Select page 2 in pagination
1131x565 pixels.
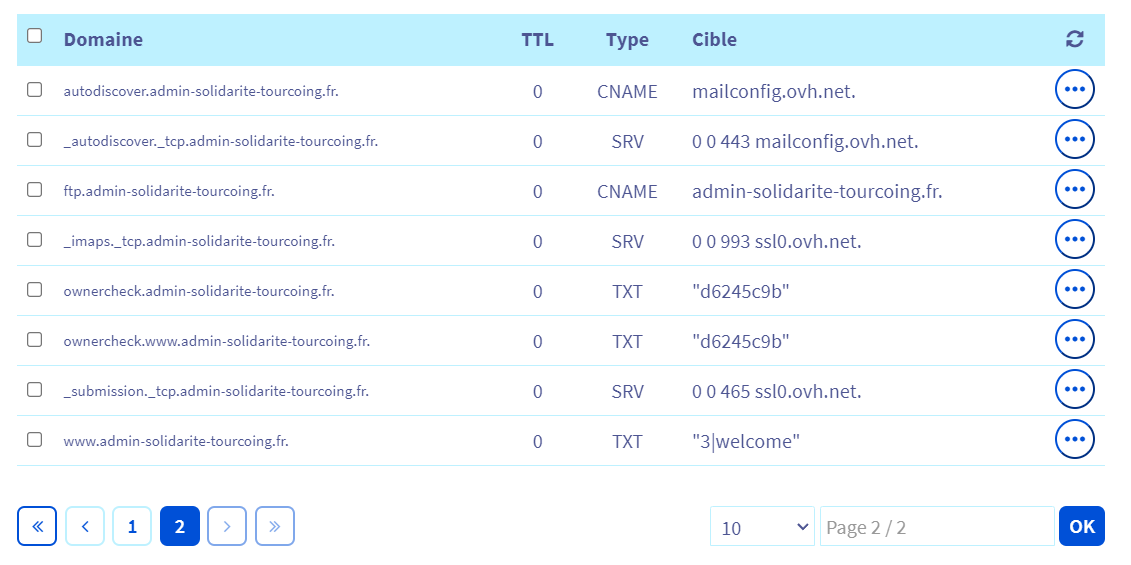(x=180, y=526)
